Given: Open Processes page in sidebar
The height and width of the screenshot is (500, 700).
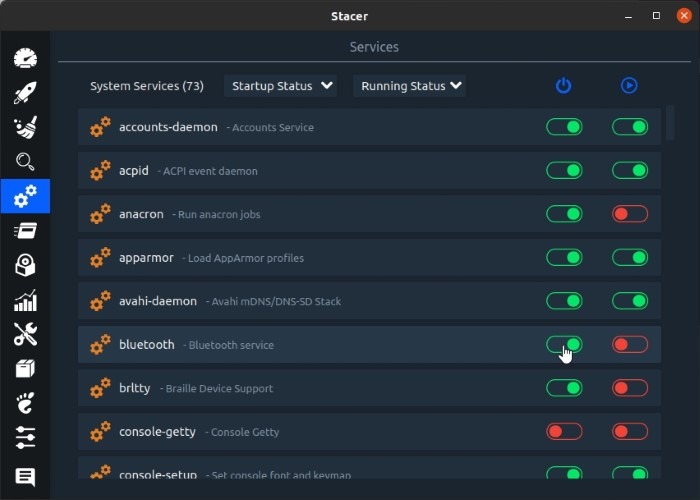Looking at the screenshot, I should [x=25, y=231].
